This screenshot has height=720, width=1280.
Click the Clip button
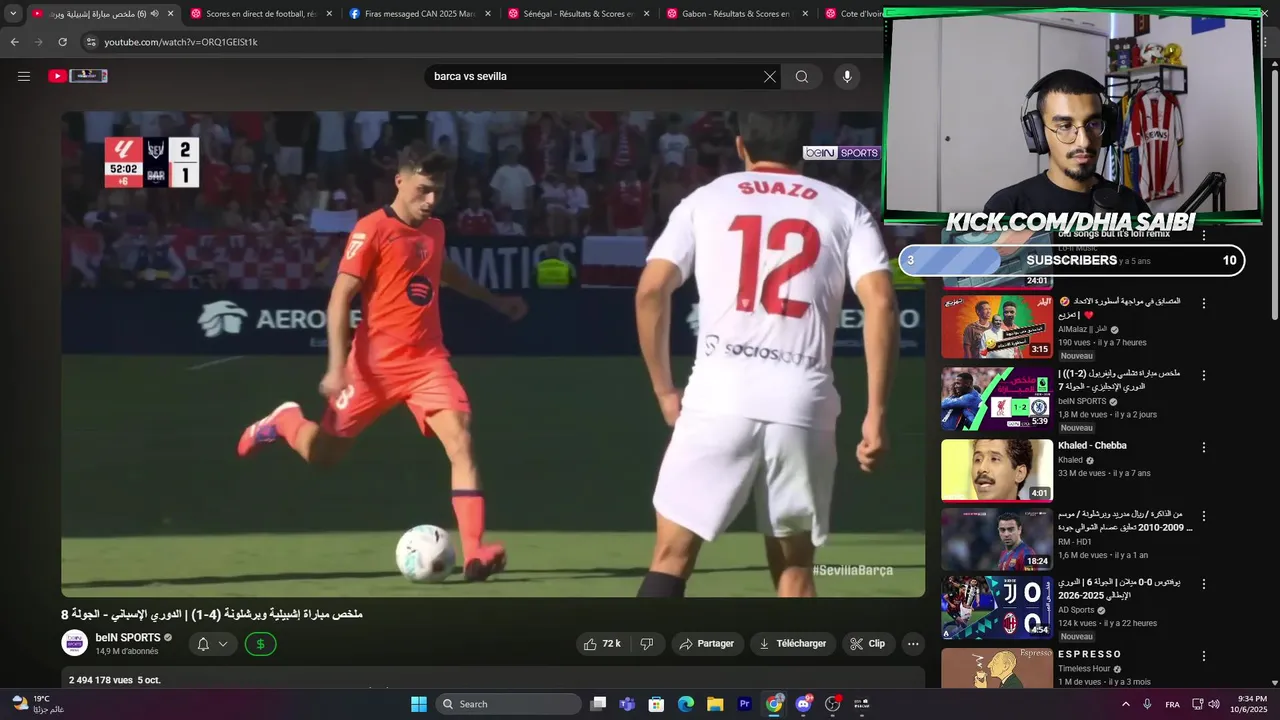coord(868,644)
